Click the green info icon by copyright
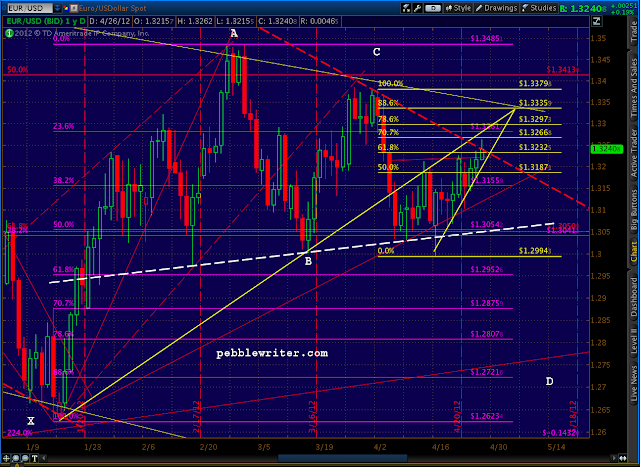 [9, 33]
